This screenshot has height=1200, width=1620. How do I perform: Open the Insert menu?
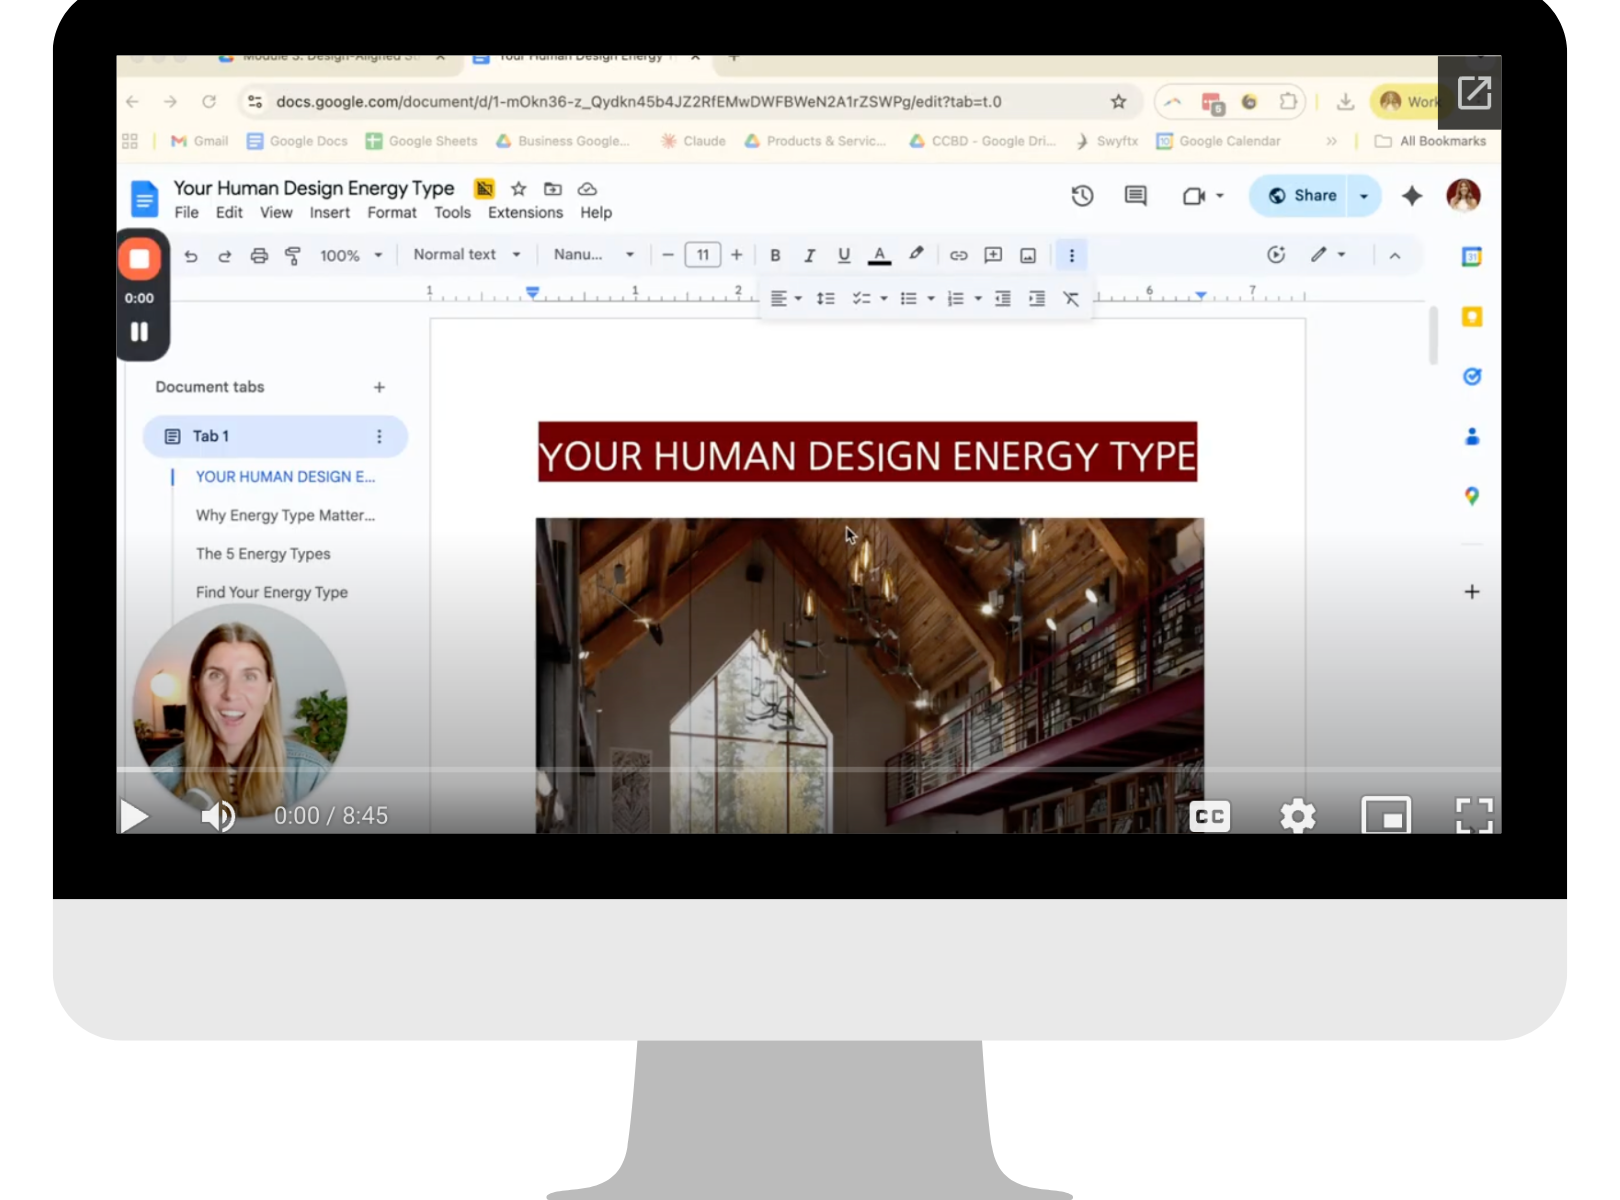(330, 213)
